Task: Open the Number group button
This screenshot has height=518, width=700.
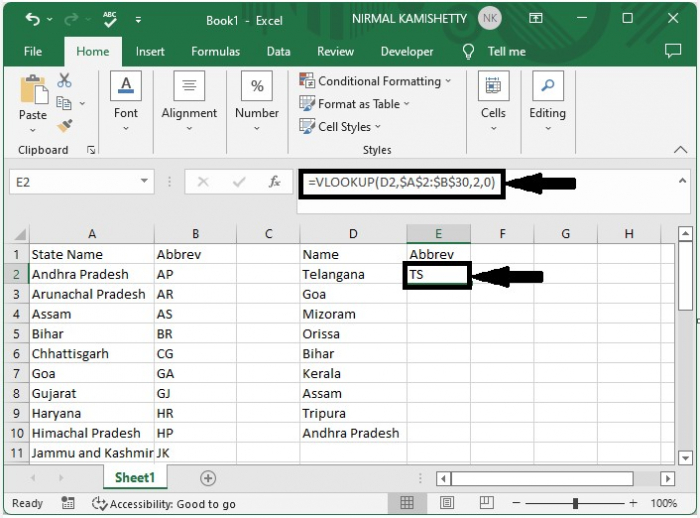Action: coord(257,102)
